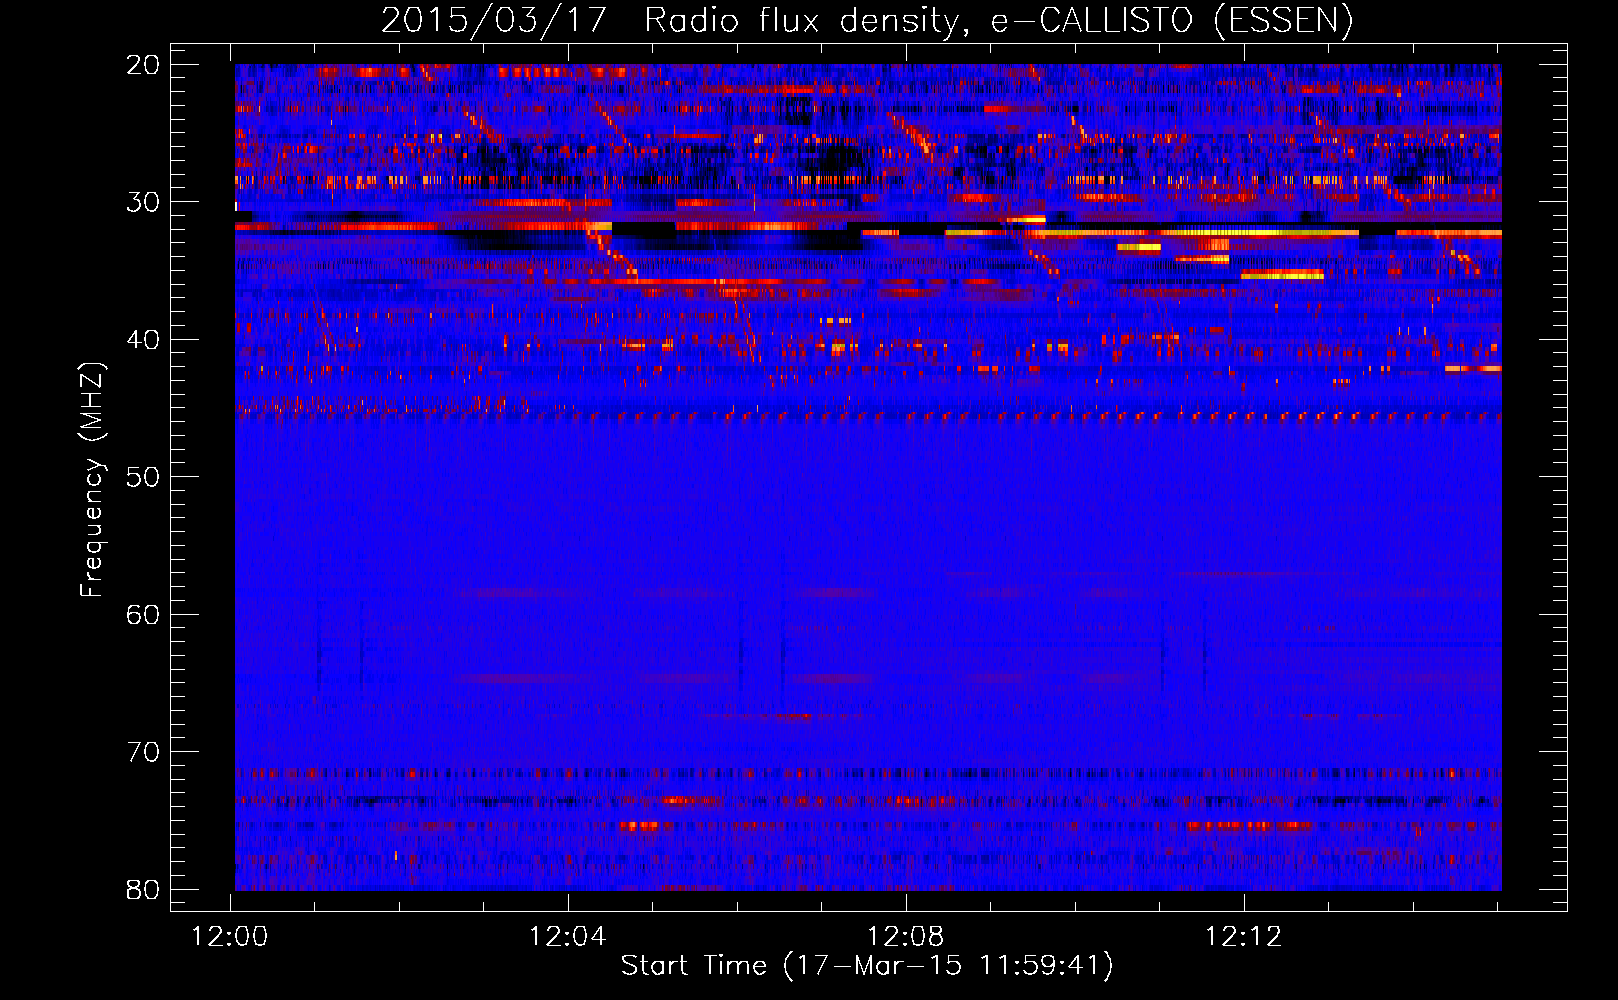This screenshot has height=1000, width=1618.
Task: Click the 12:12 time tick label
Action: click(x=1244, y=937)
